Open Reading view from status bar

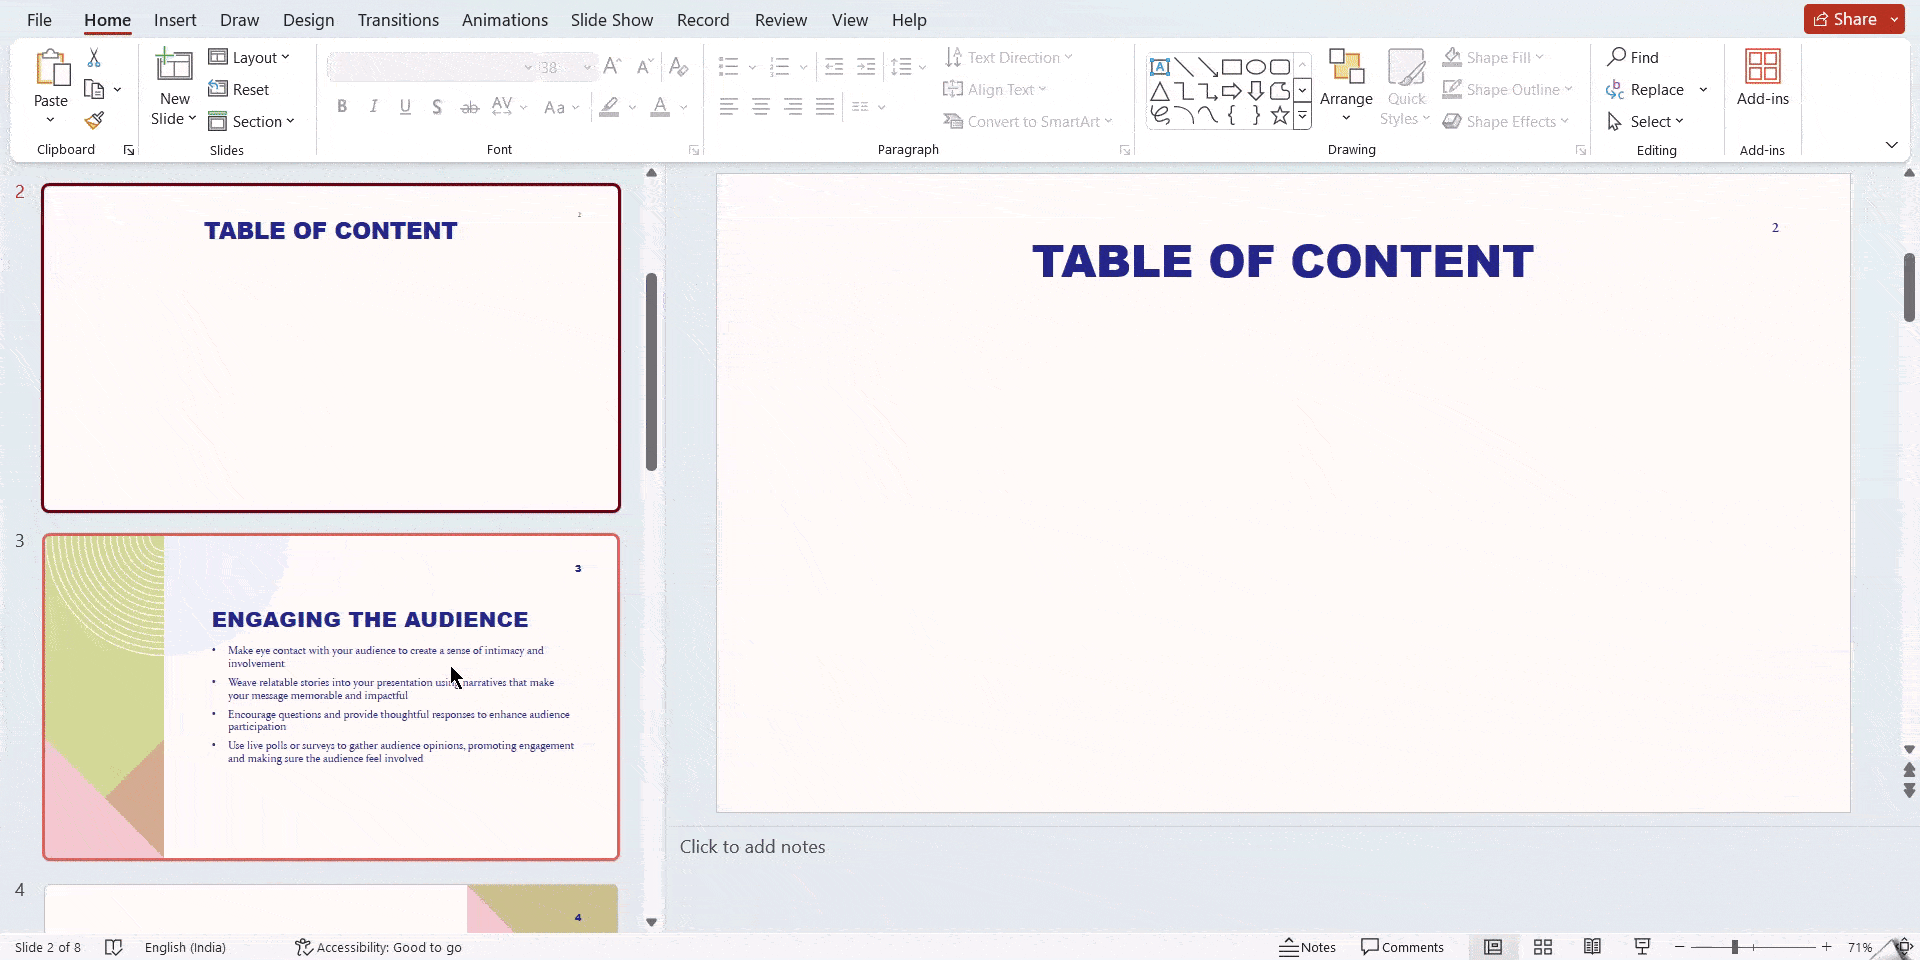coord(1593,947)
